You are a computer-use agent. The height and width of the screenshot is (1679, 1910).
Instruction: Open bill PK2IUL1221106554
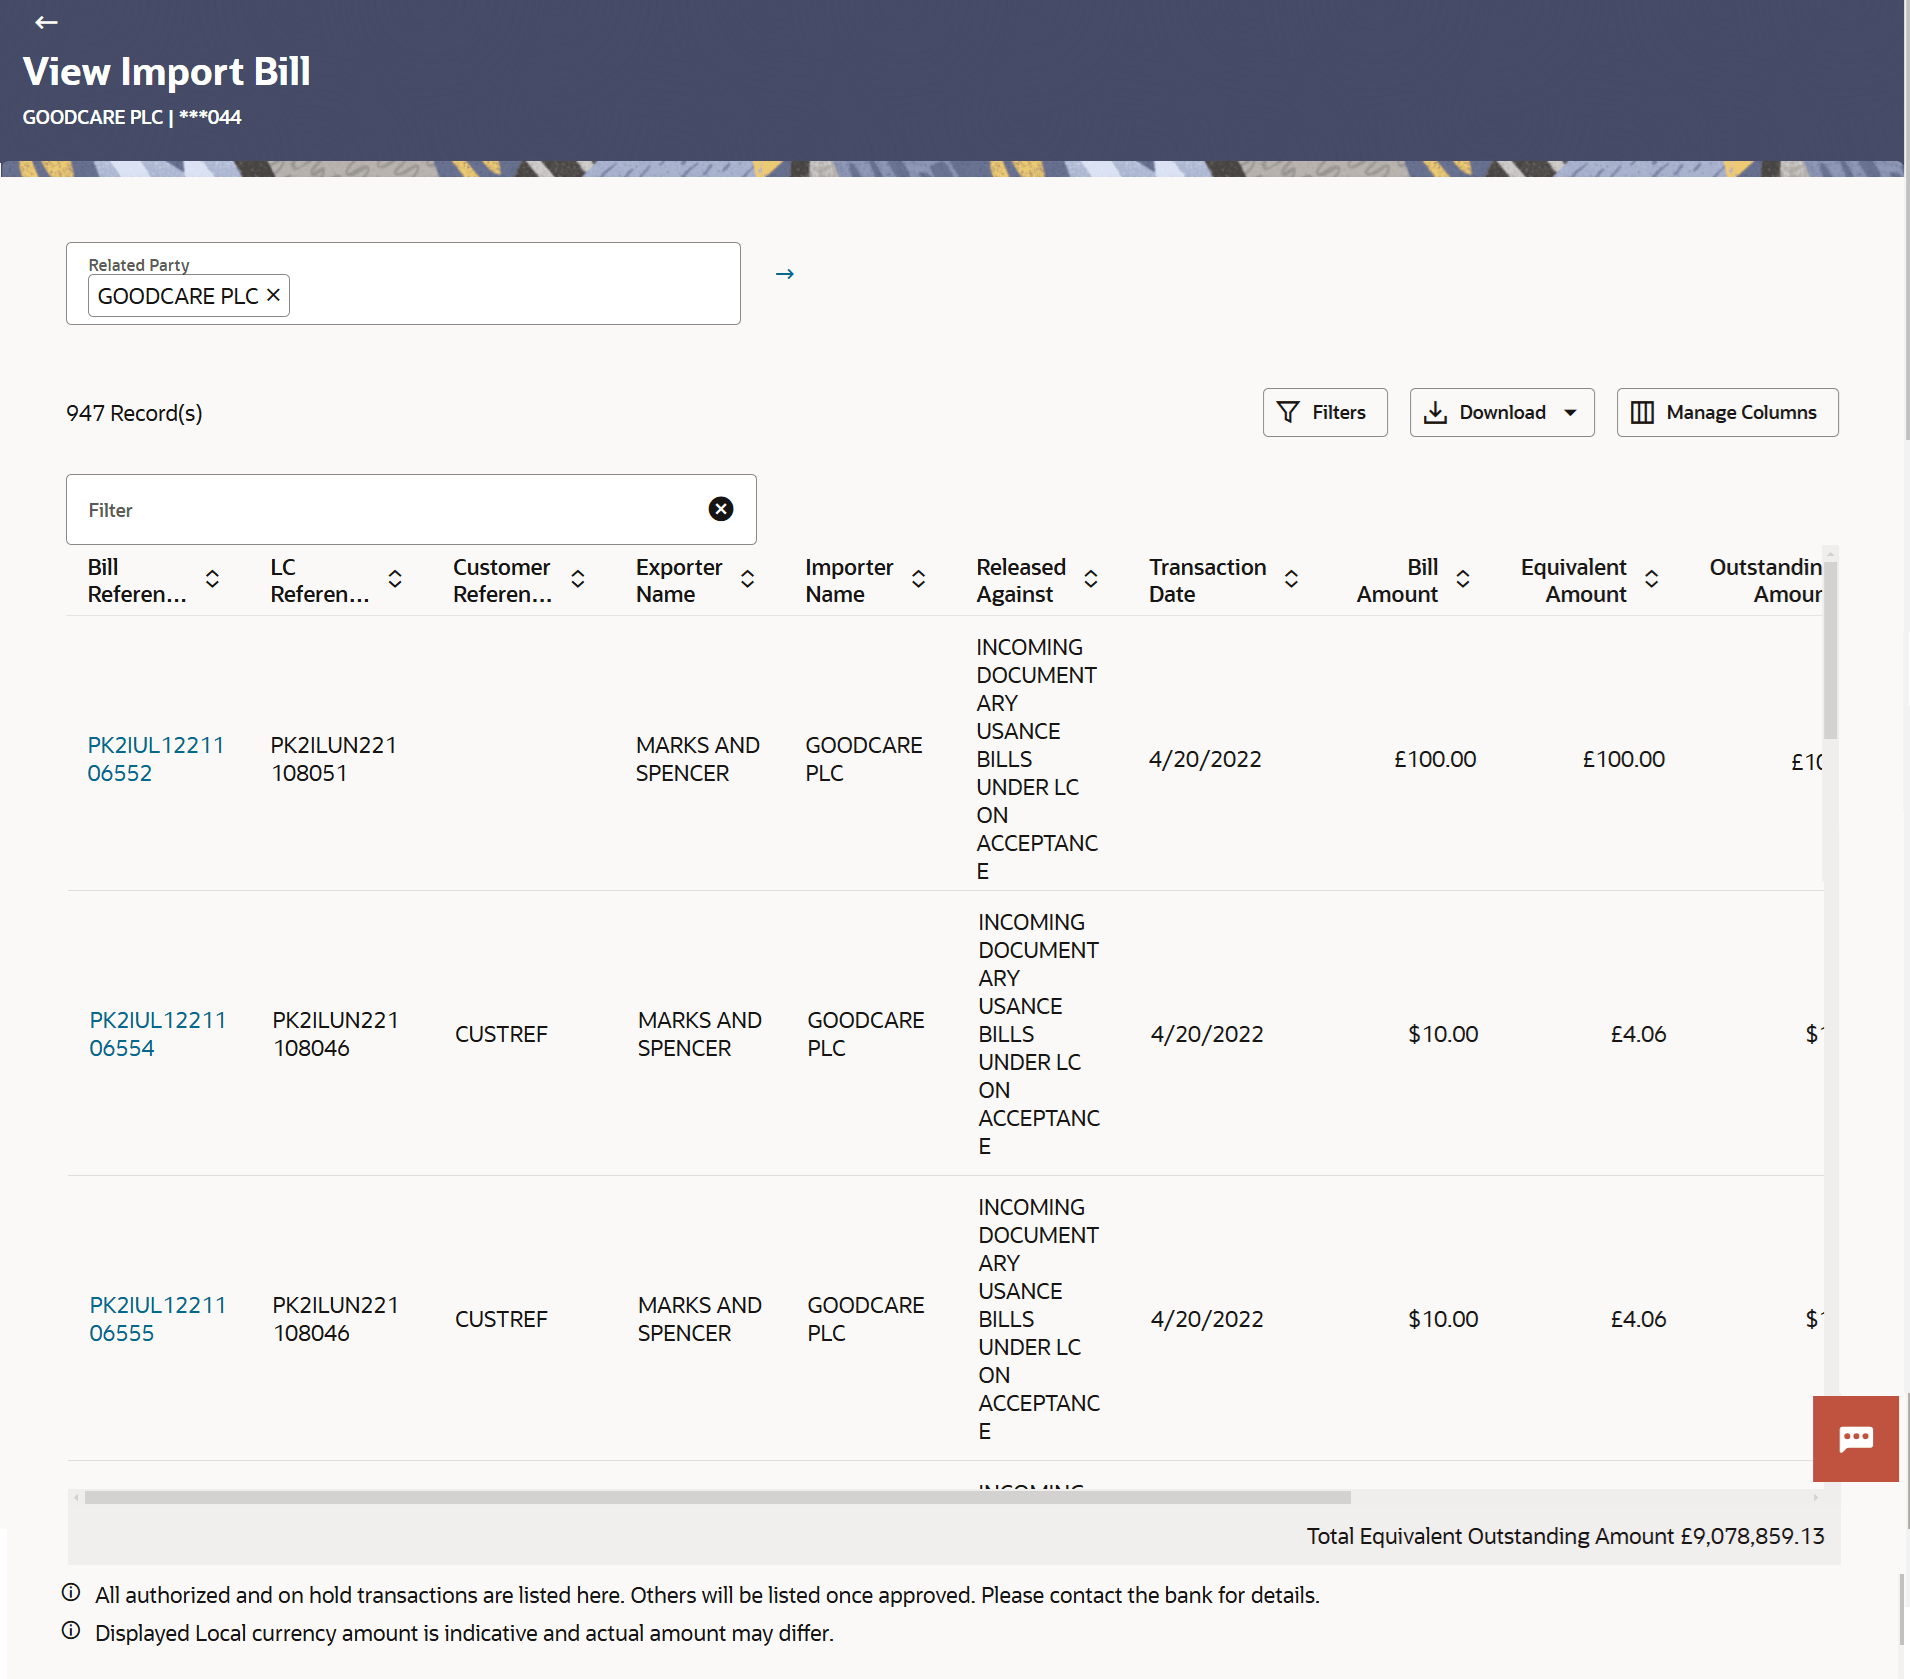[x=158, y=1034]
